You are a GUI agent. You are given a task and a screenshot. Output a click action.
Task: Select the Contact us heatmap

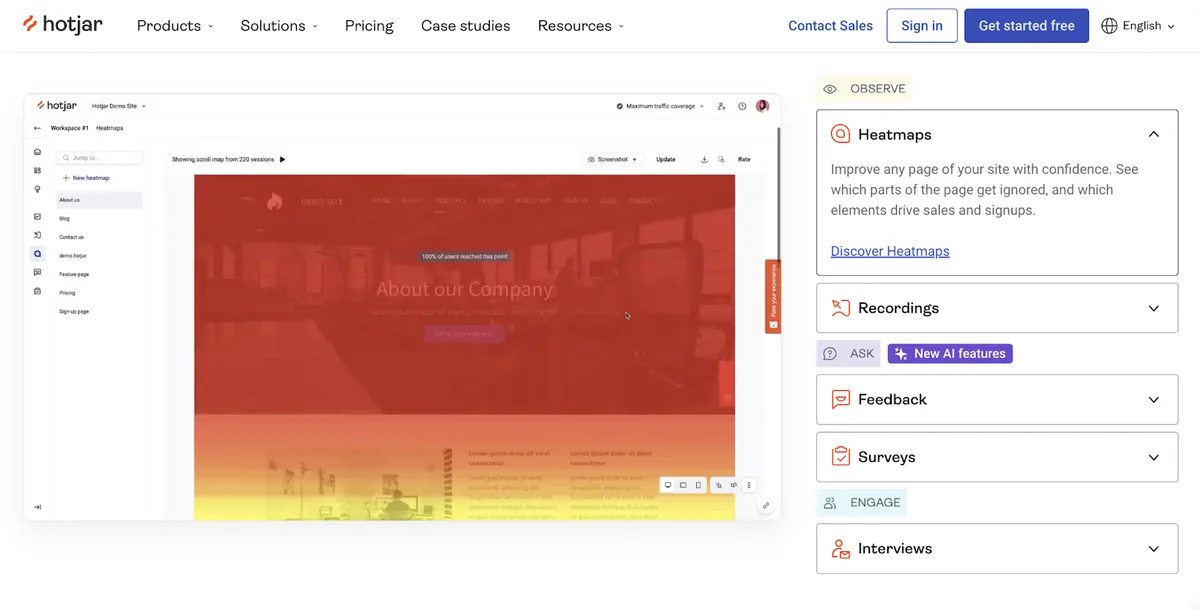(x=72, y=237)
